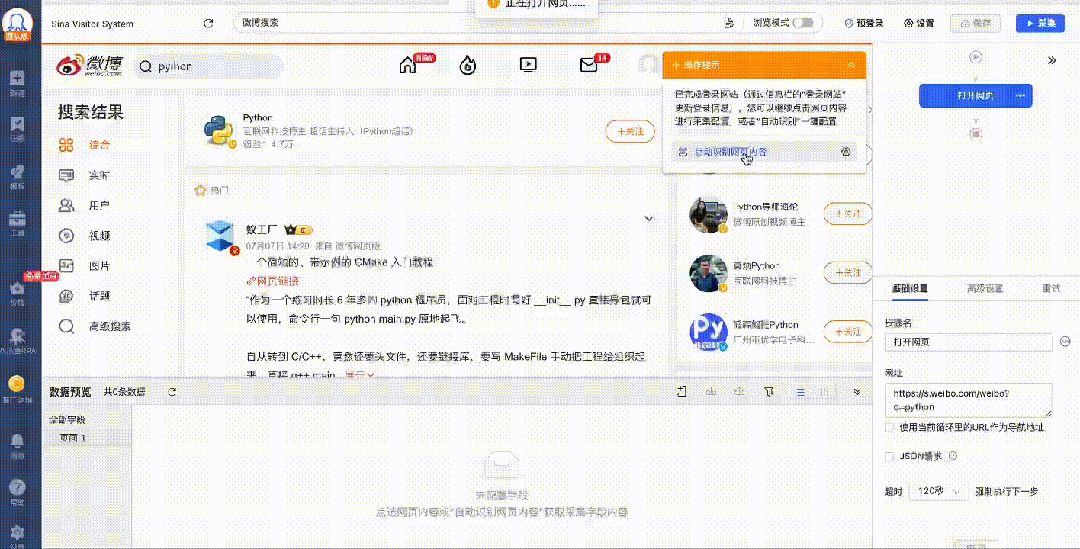1080x549 pixels.
Task: Collapse the right workflow panel with double chevron
Action: click(x=1052, y=61)
